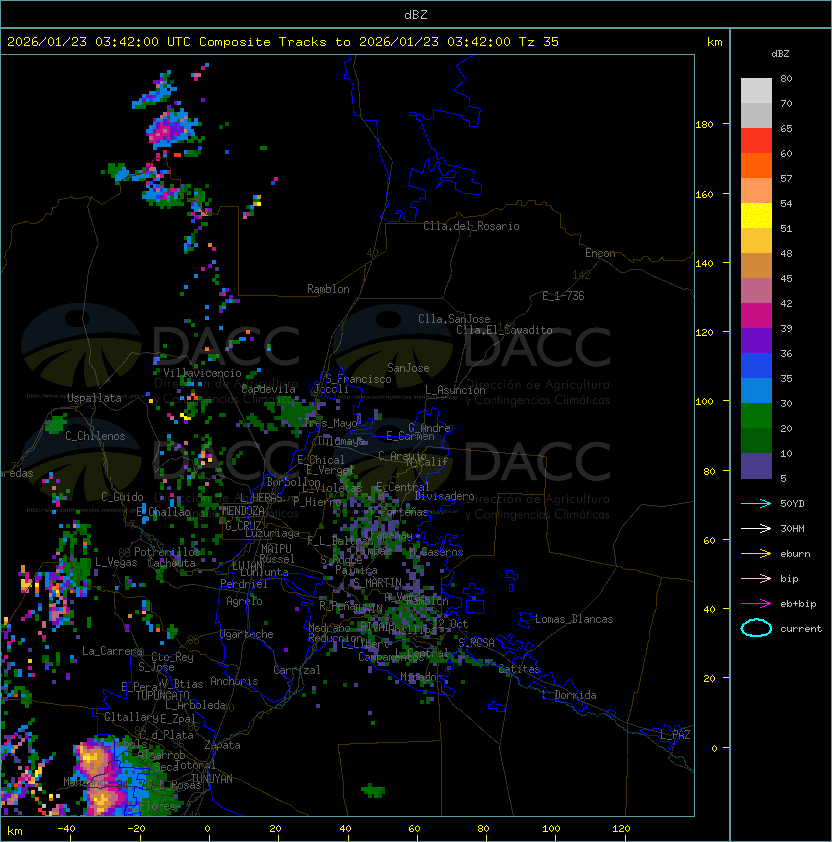Click the 'E_1-736' map label
Image resolution: width=832 pixels, height=842 pixels.
(563, 296)
